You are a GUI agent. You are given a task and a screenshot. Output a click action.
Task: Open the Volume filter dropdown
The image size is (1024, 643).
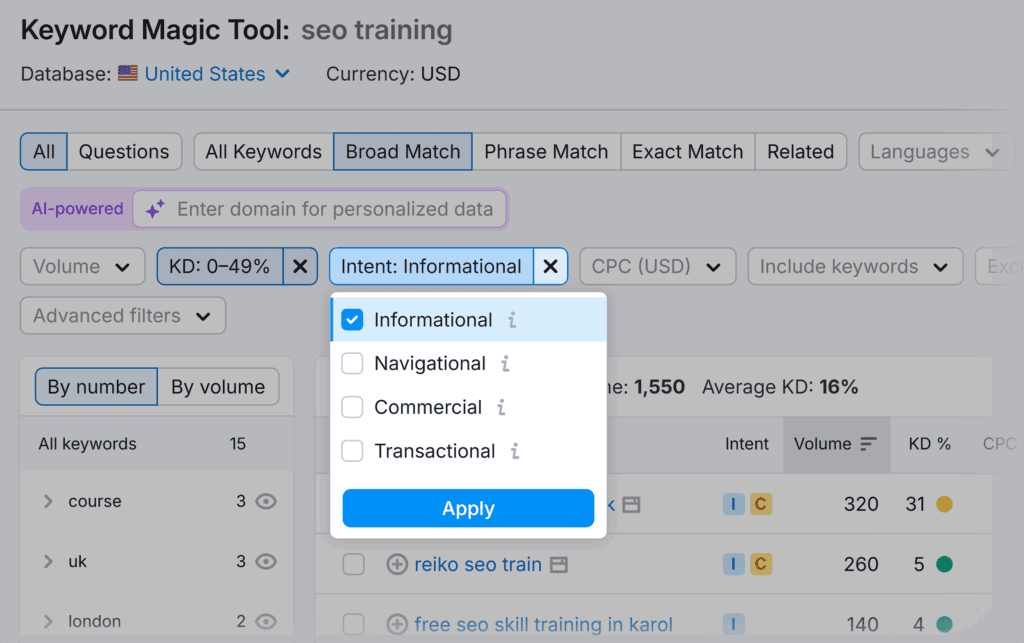(82, 266)
